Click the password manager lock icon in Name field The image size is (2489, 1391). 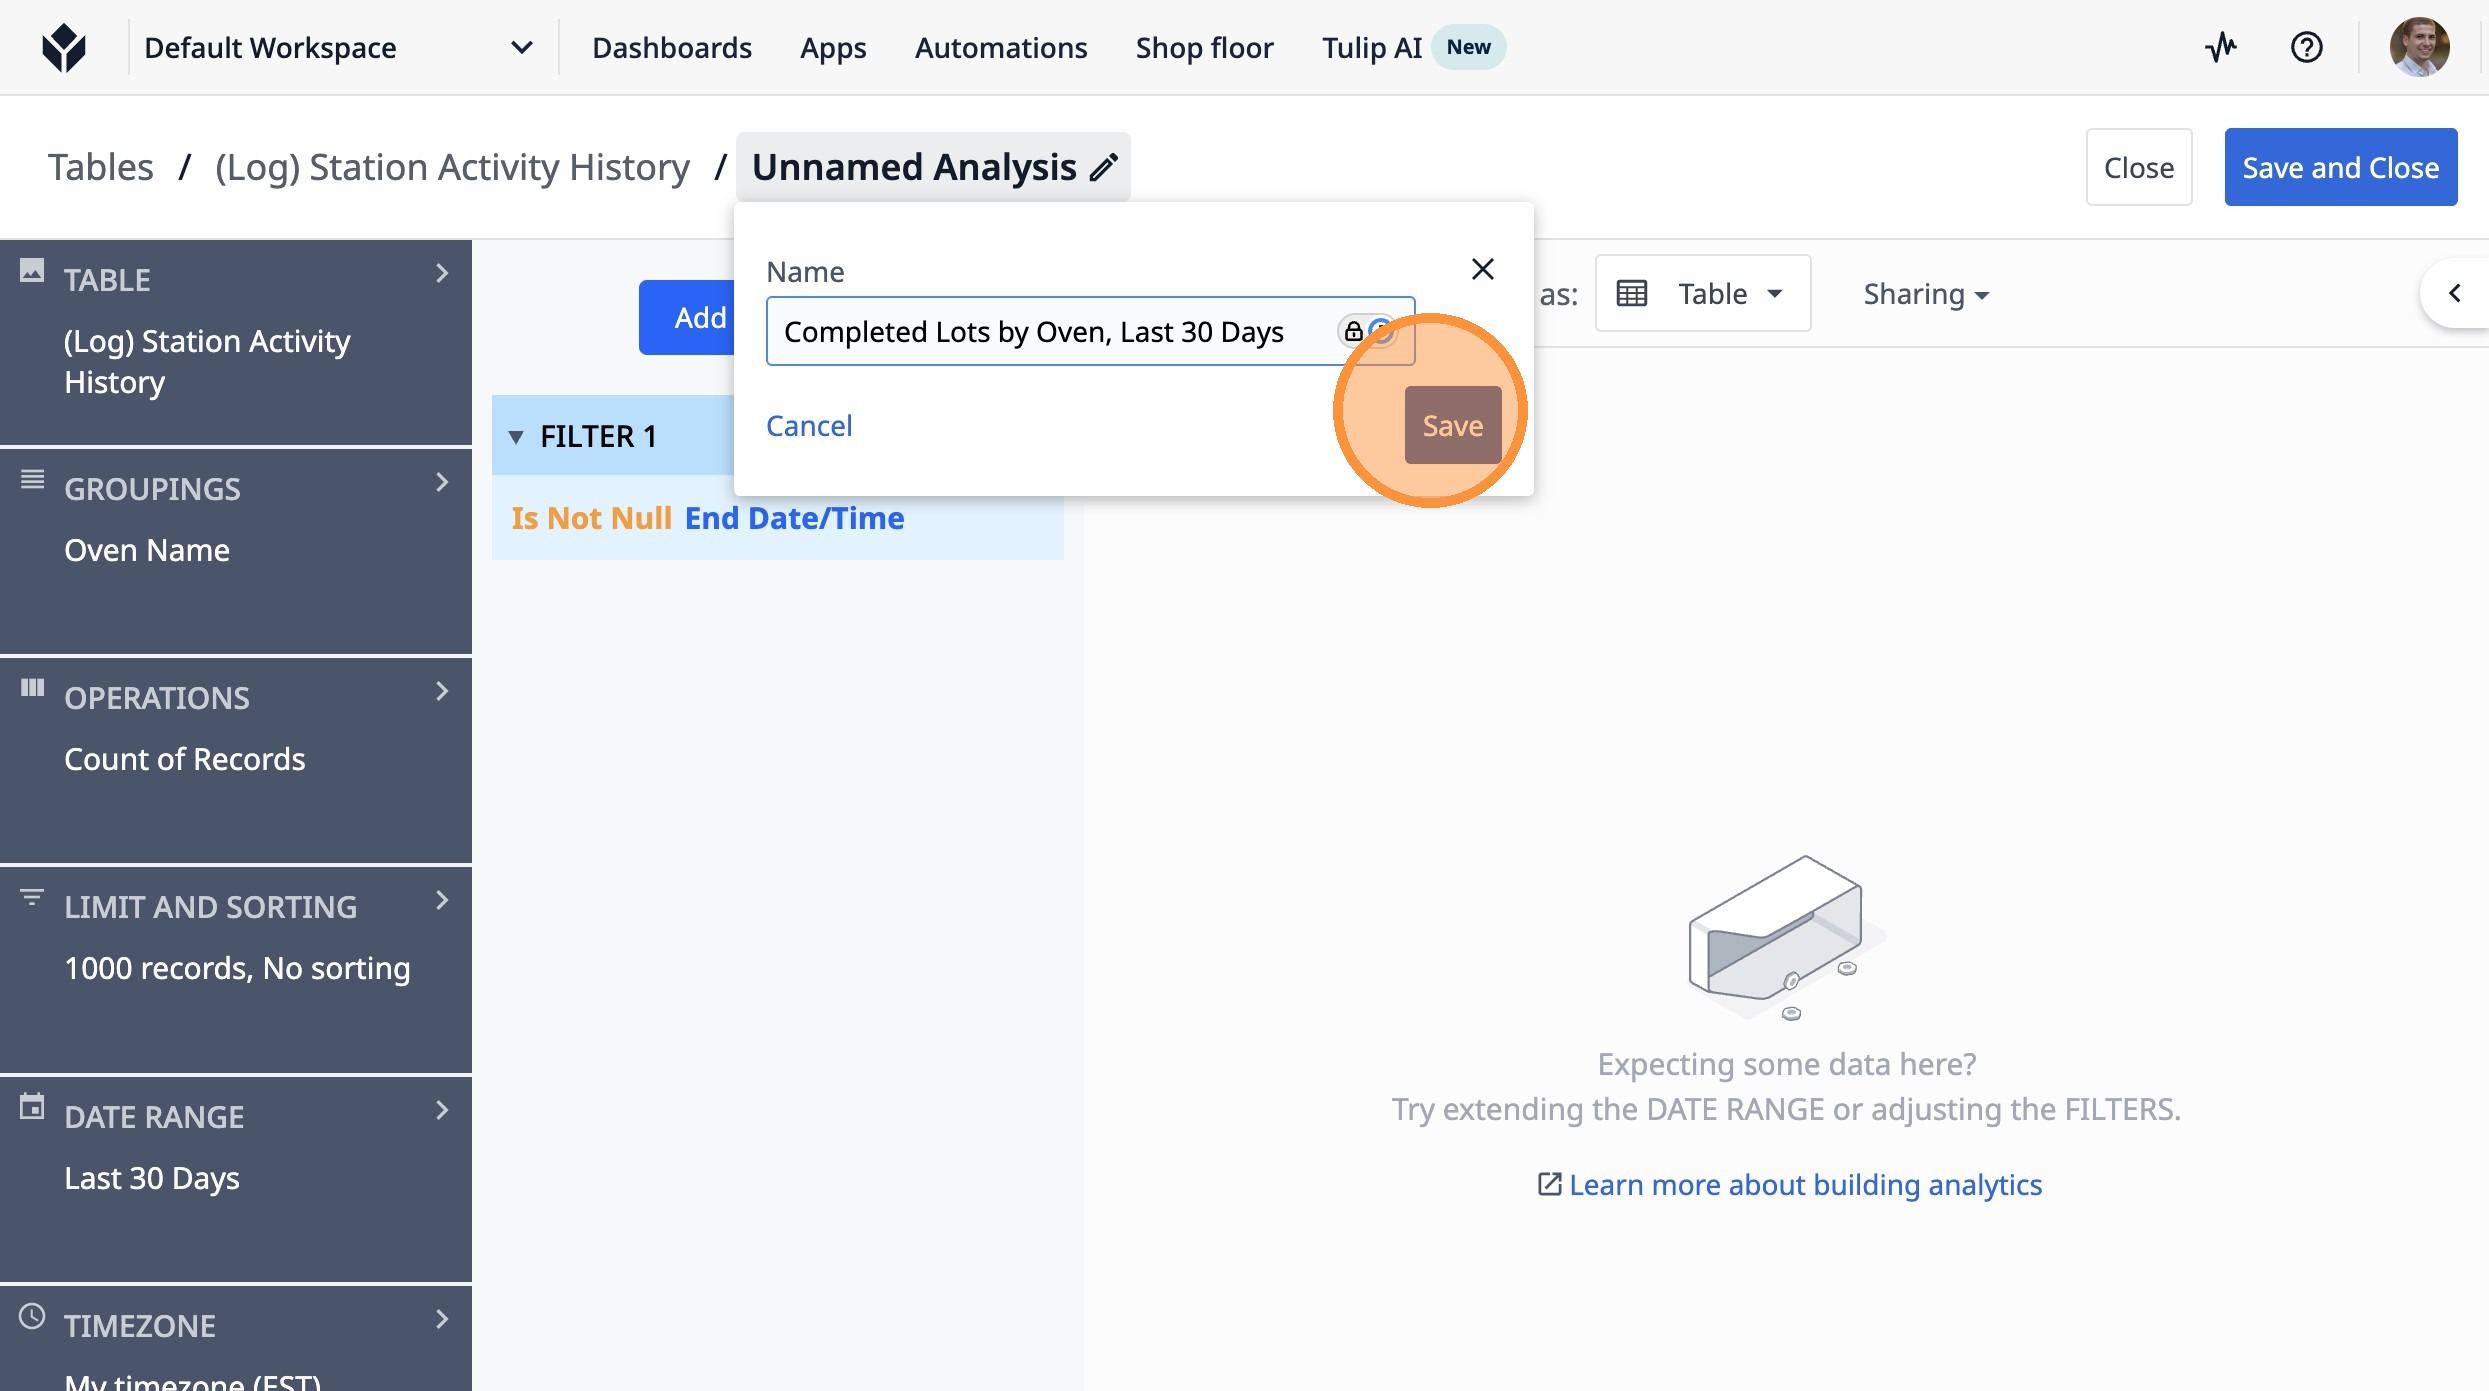1353,331
